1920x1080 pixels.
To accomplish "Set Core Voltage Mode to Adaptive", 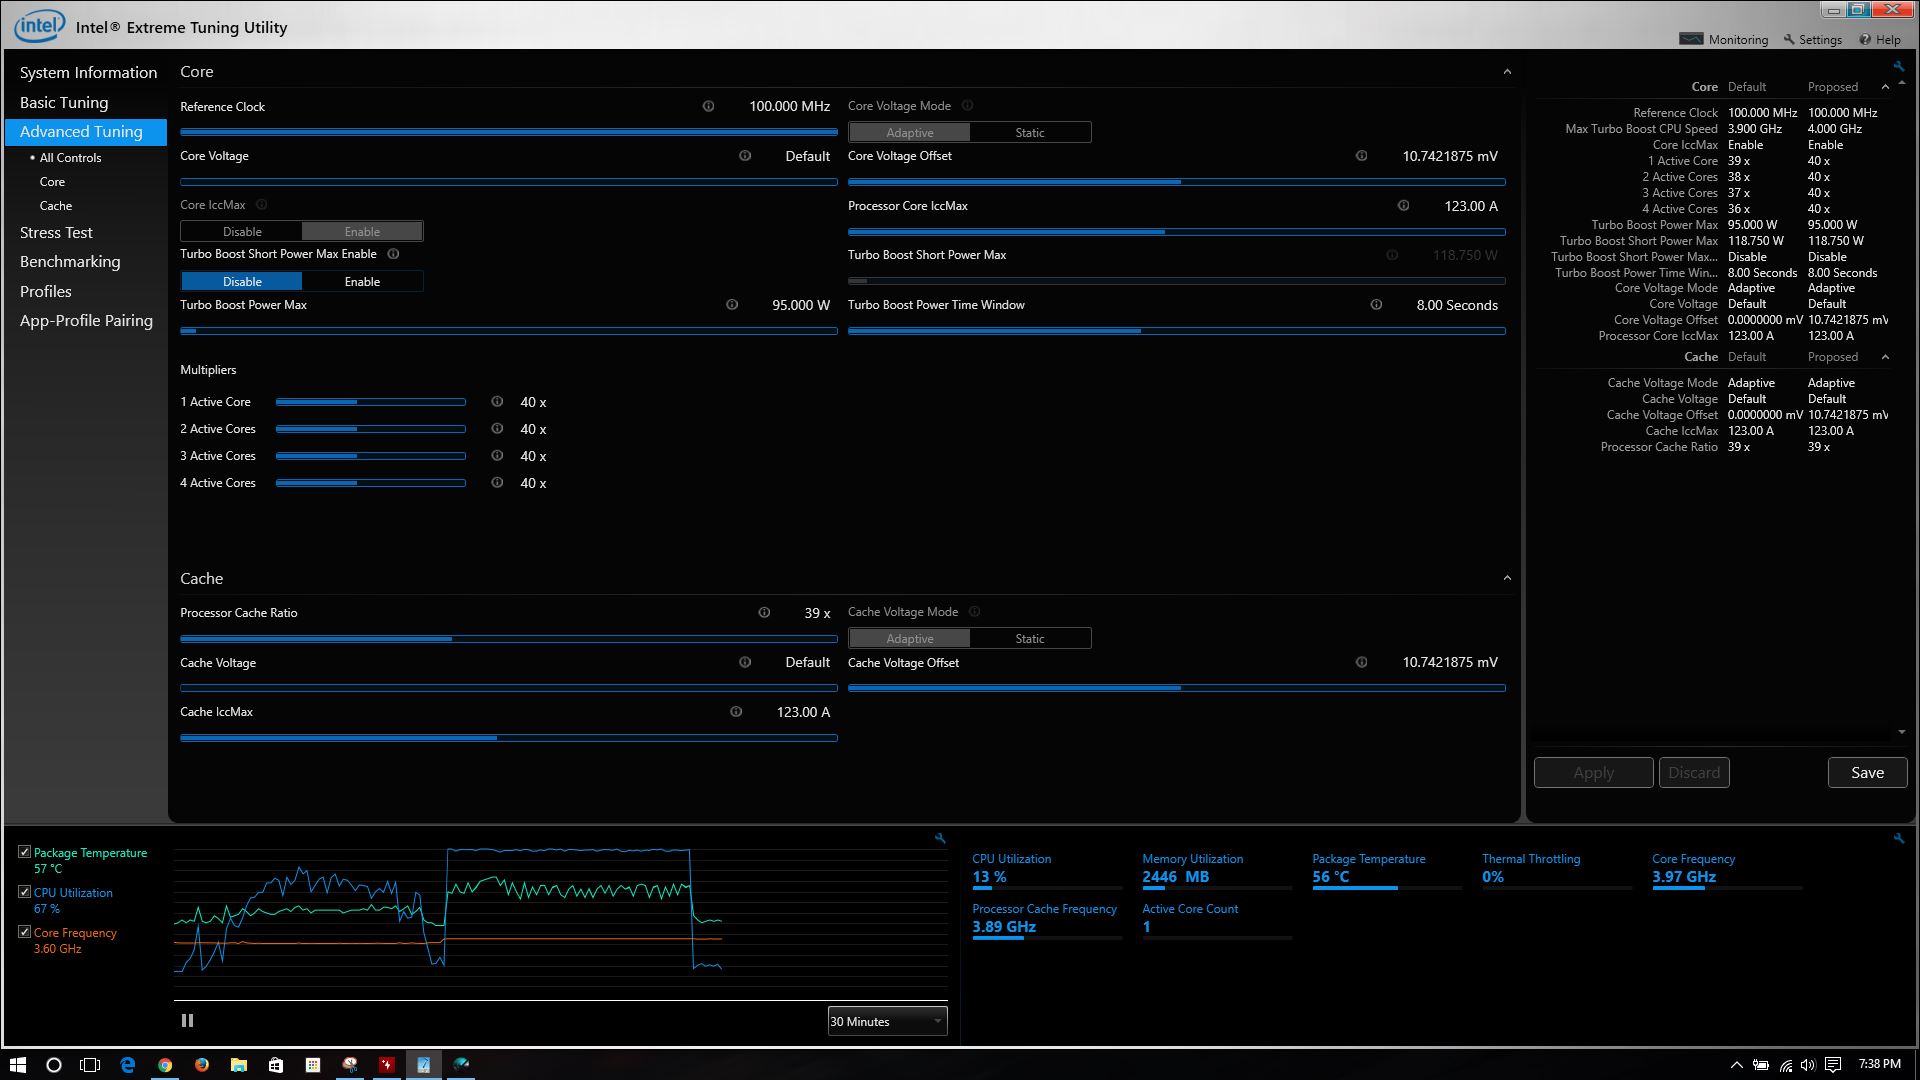I will (x=909, y=132).
